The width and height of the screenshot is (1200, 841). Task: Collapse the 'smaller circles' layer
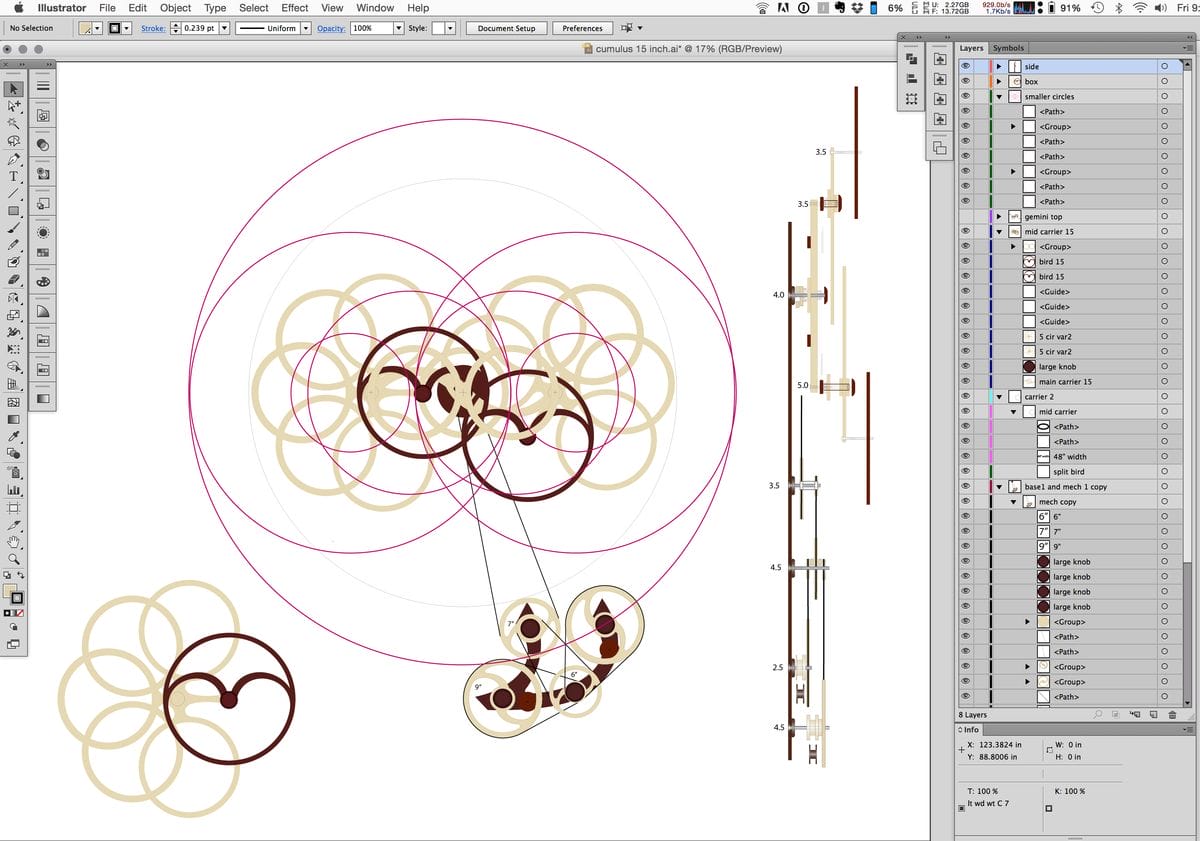pos(999,97)
